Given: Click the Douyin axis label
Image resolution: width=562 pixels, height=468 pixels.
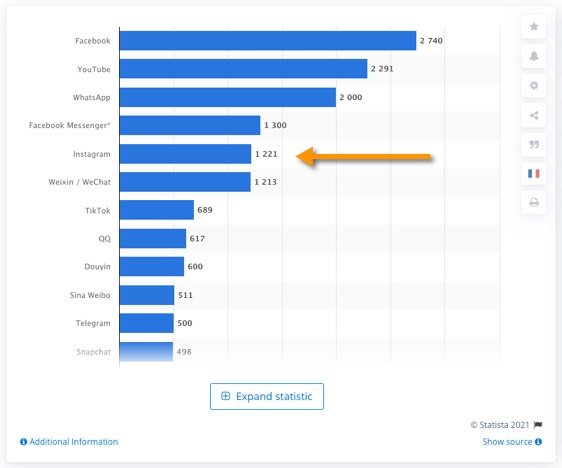Looking at the screenshot, I should 97,267.
